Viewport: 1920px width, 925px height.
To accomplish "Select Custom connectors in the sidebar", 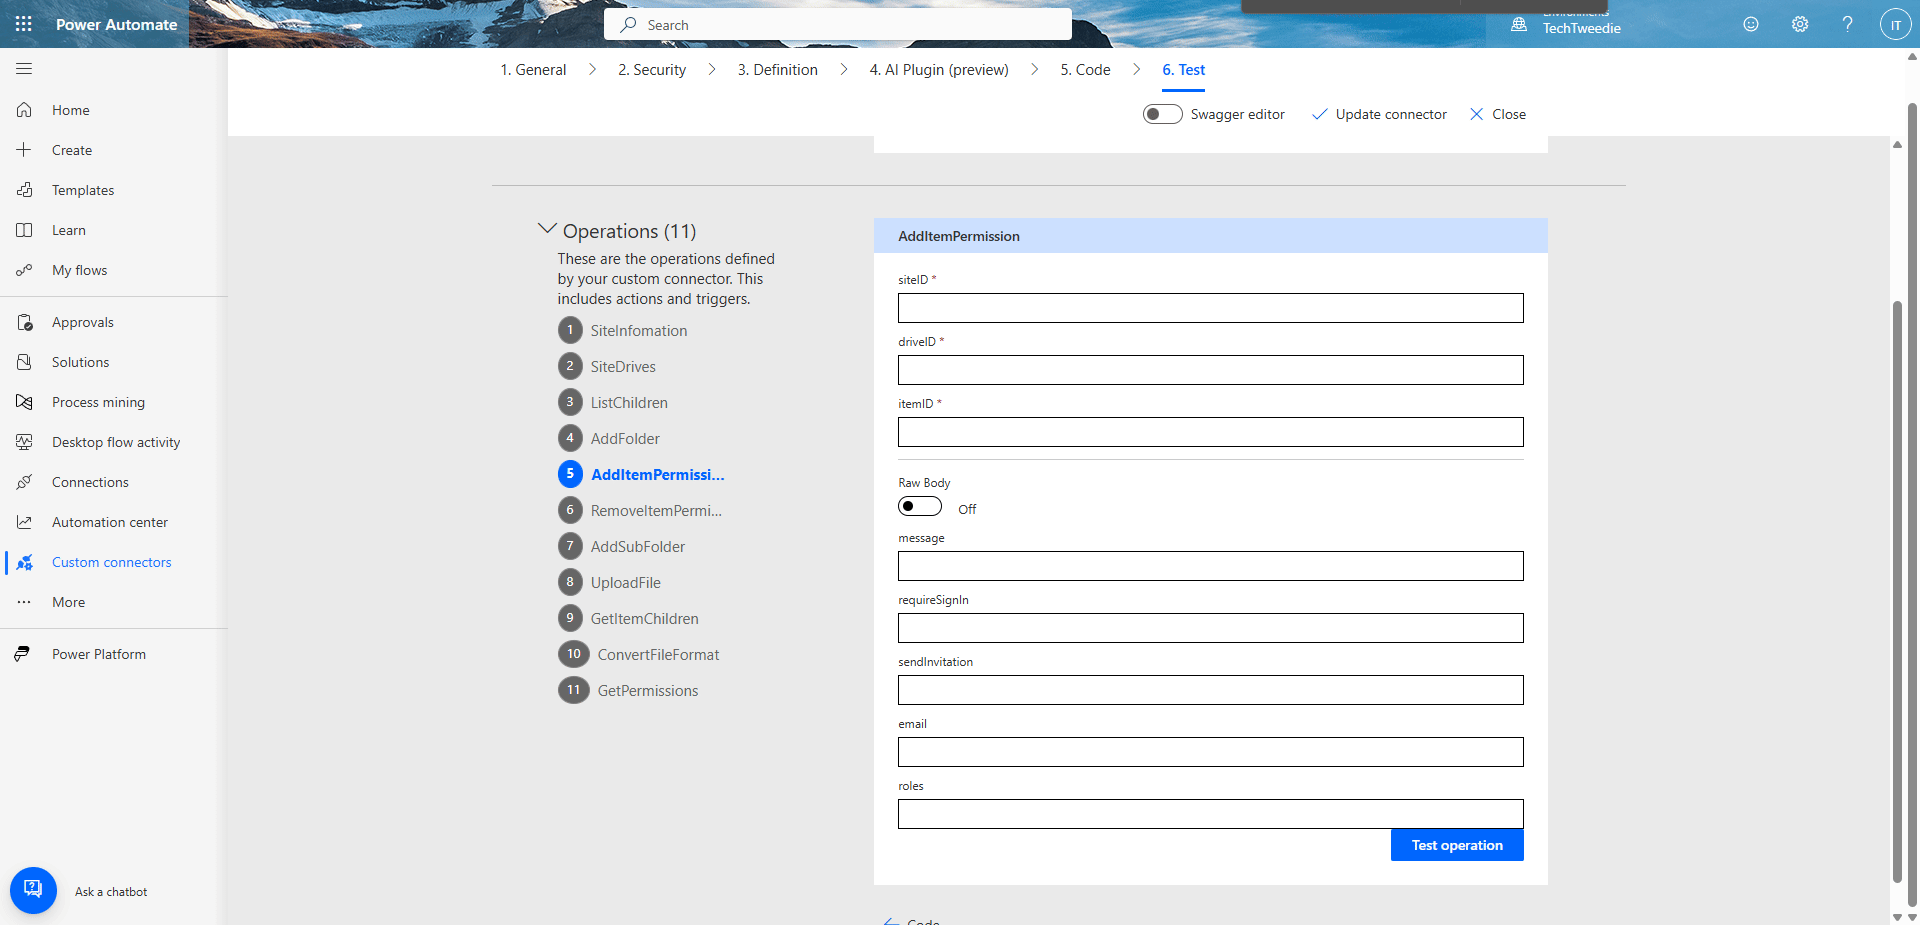I will [x=111, y=561].
